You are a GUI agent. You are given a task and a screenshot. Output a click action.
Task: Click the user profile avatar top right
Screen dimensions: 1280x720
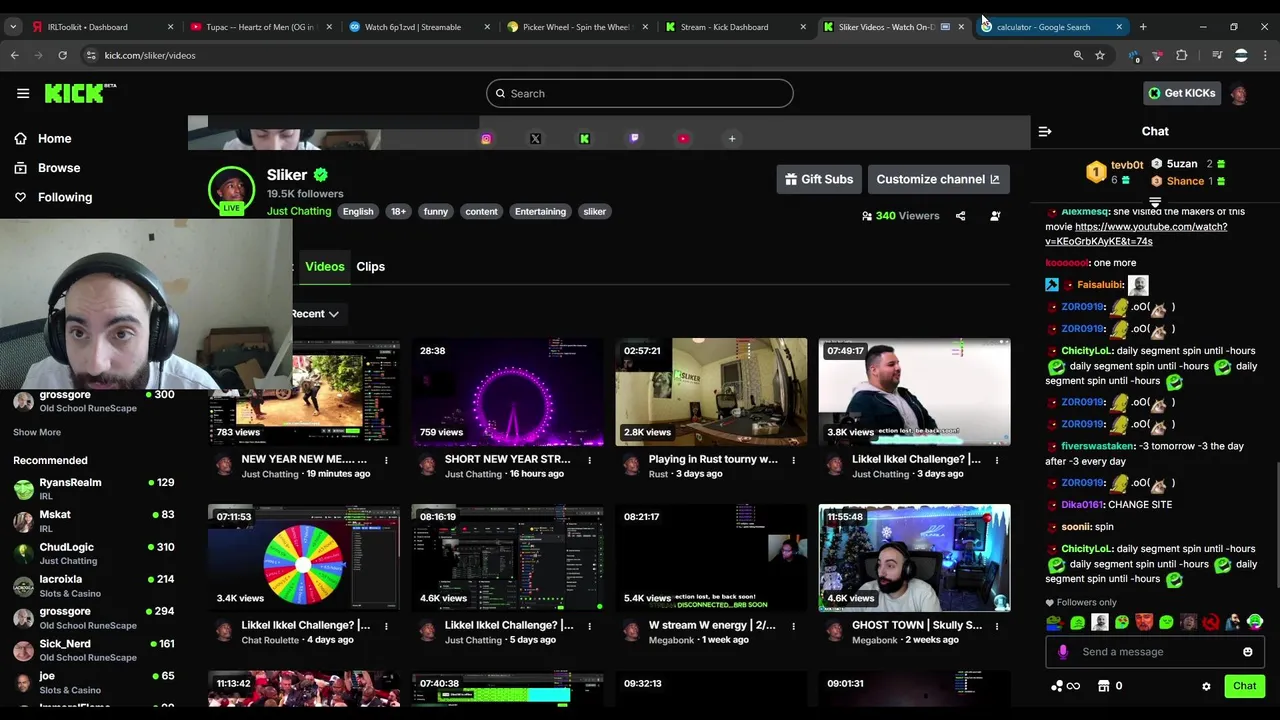1239,94
